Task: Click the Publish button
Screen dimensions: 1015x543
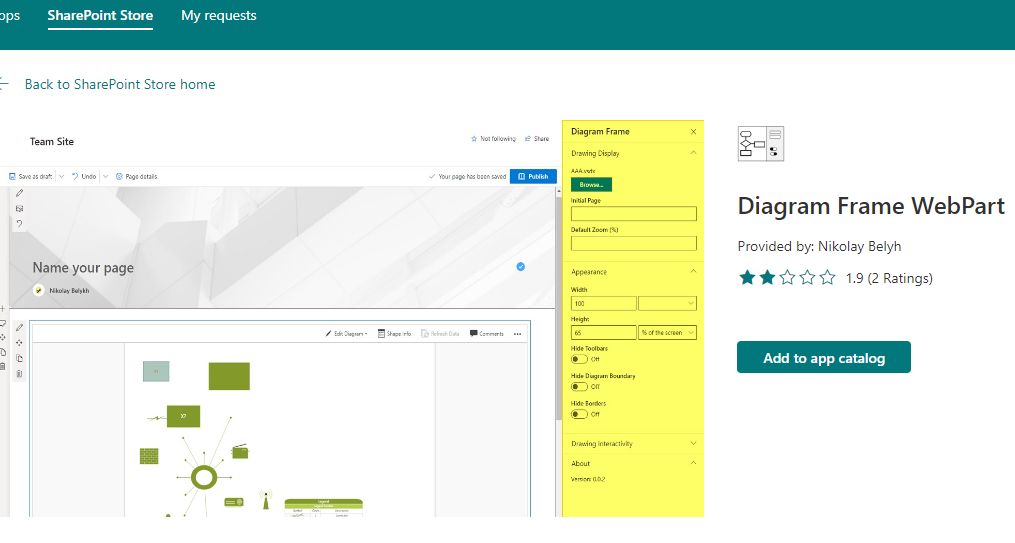Action: pyautogui.click(x=533, y=176)
